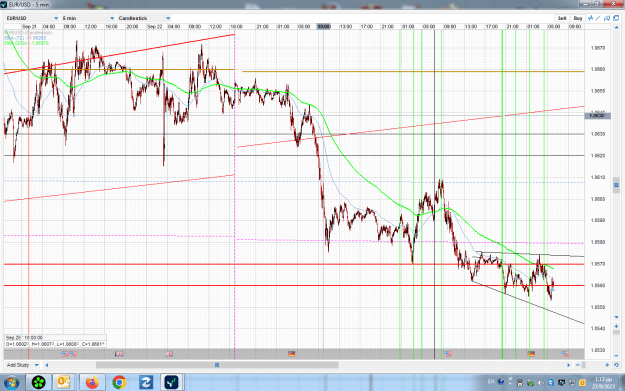
Task: Select the draw trend line tool
Action: [598, 18]
